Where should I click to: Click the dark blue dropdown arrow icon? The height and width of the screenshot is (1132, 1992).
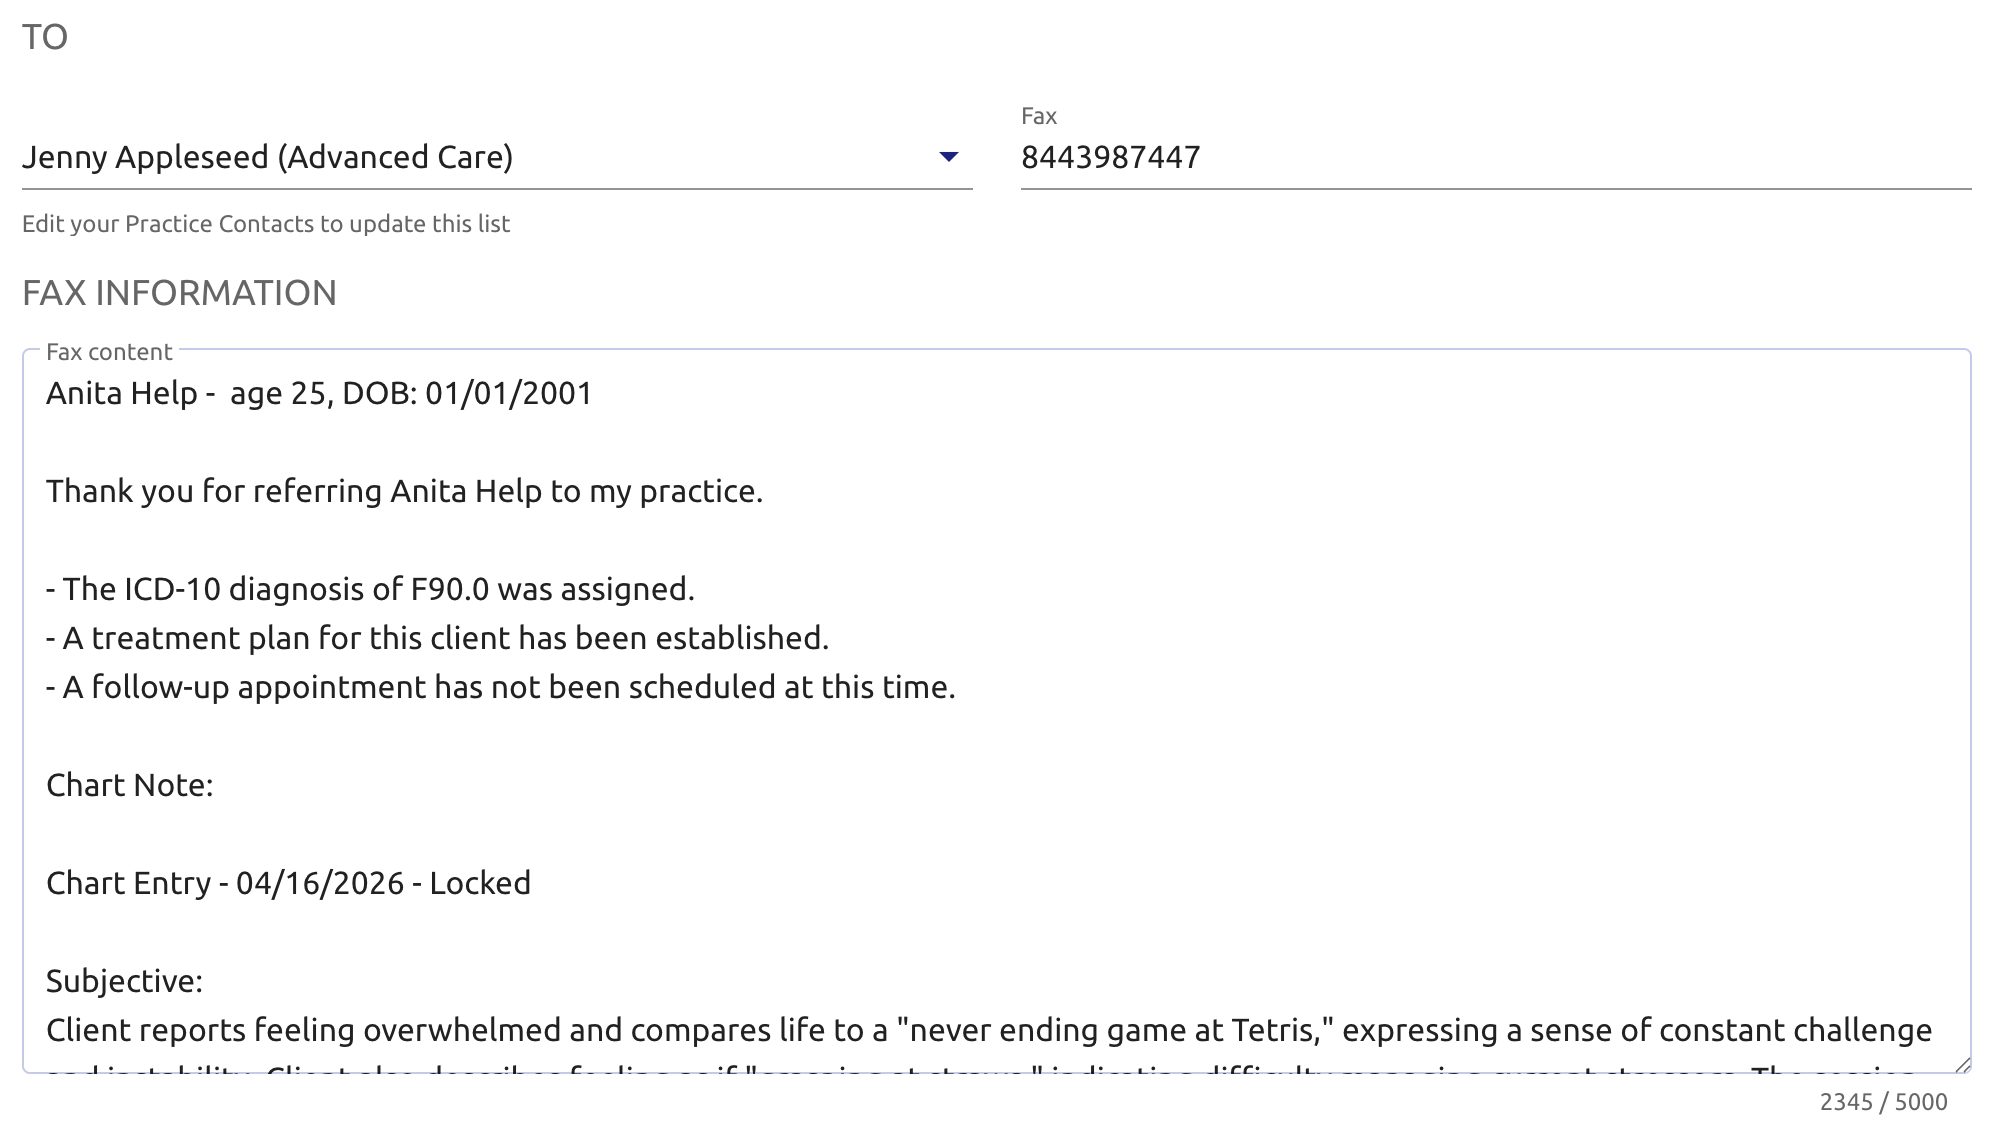point(949,157)
